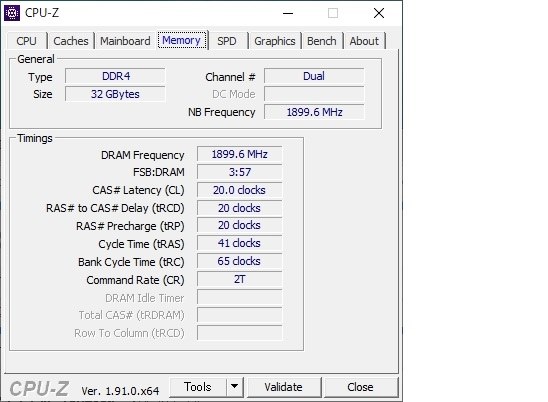Image resolution: width=548 pixels, height=402 pixels.
Task: Click the NB Frequency label
Action: pos(222,112)
